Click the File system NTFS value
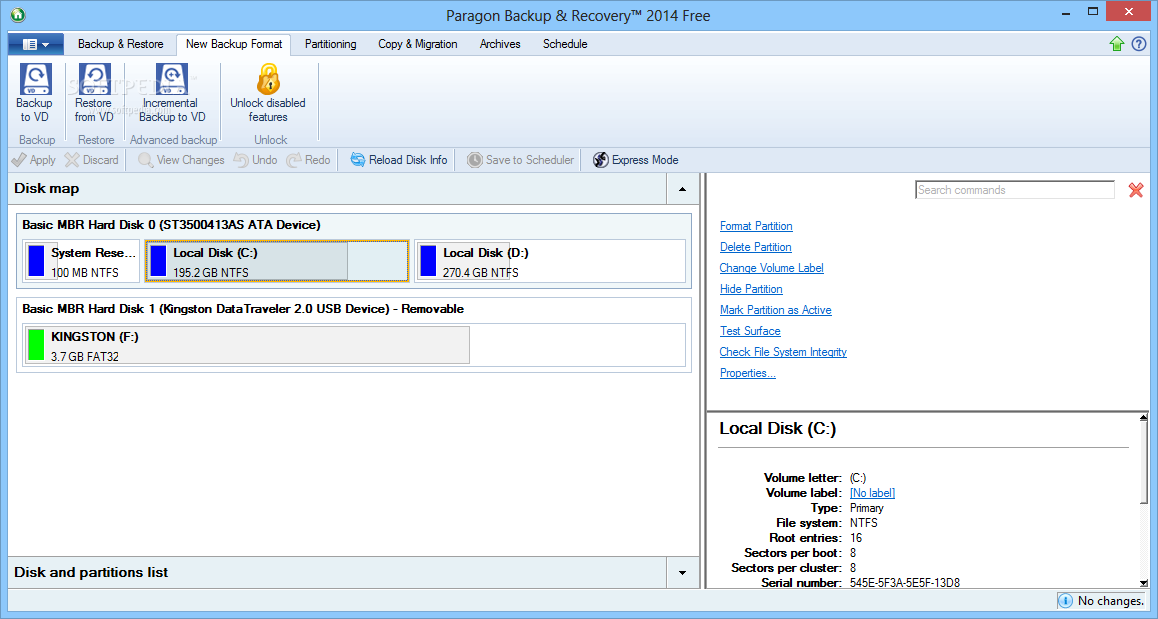 [864, 523]
